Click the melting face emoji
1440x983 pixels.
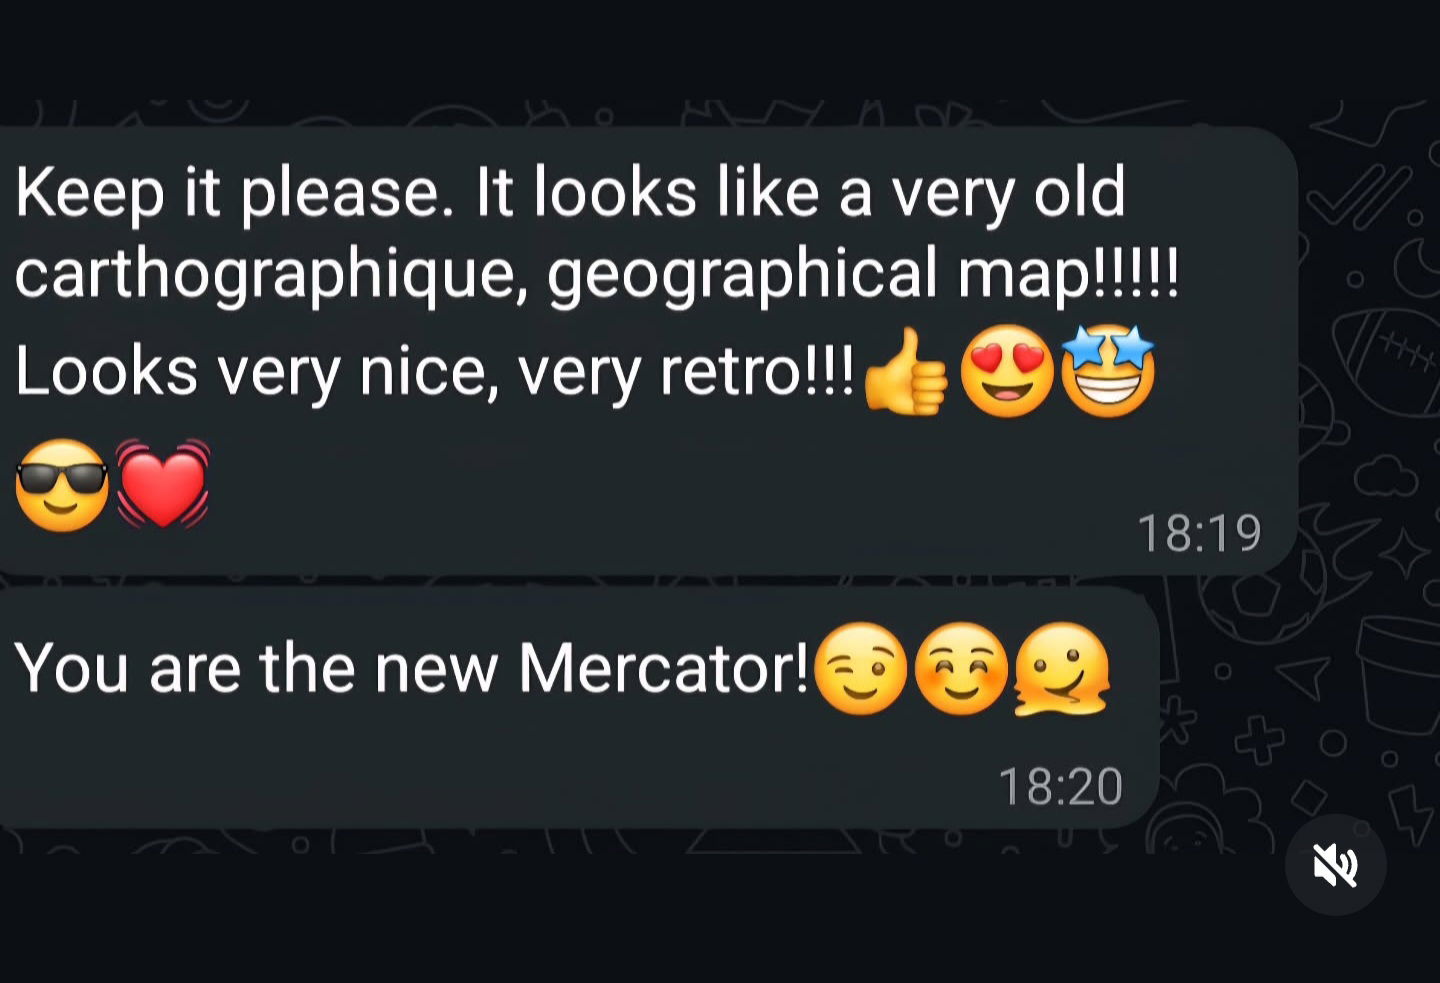coord(1062,669)
